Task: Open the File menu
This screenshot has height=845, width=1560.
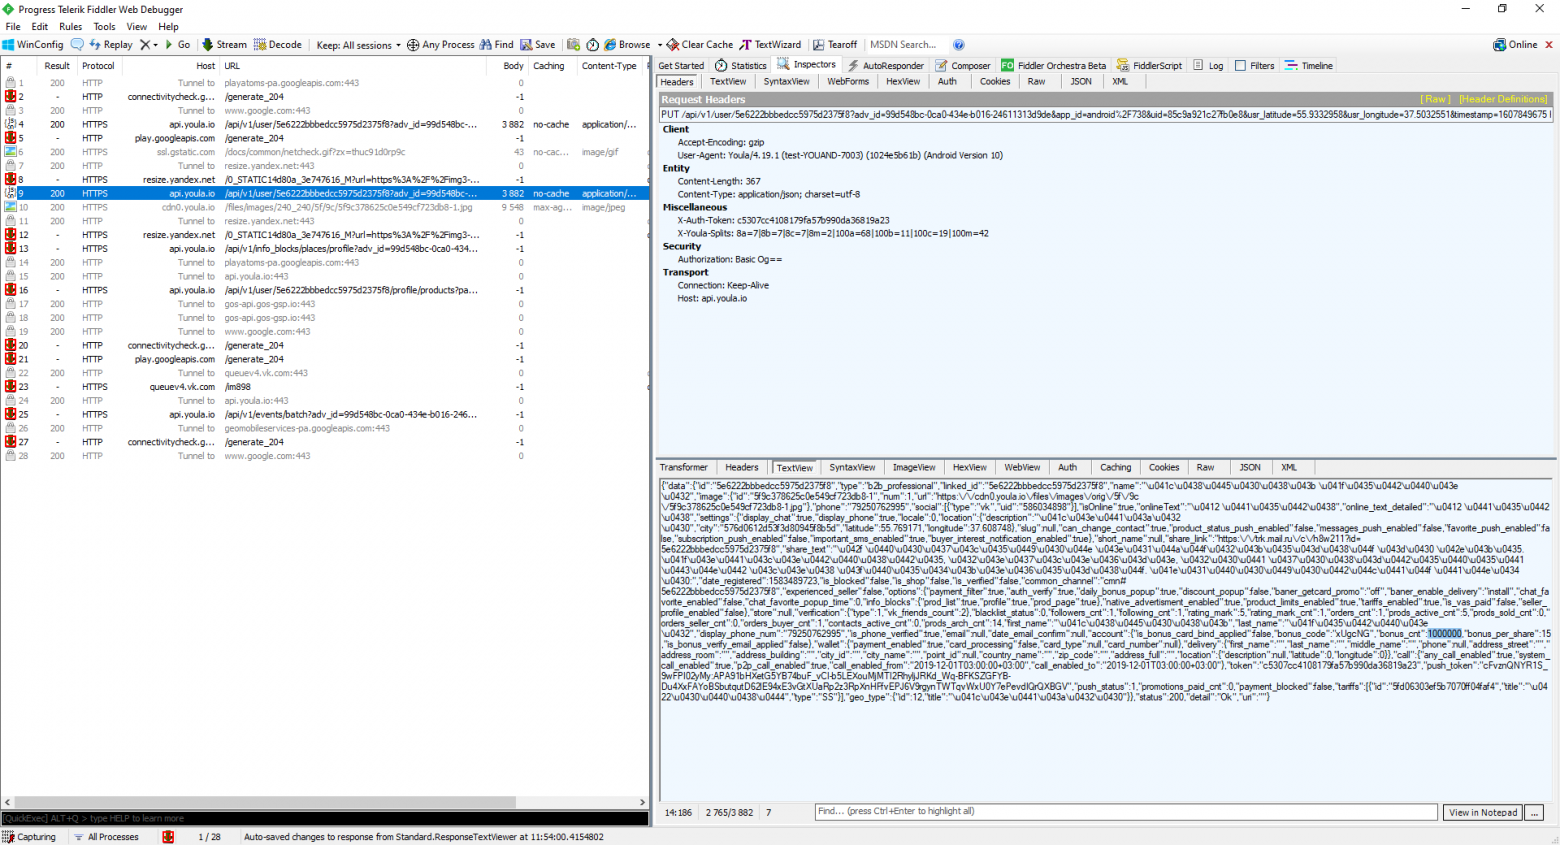Action: point(13,27)
